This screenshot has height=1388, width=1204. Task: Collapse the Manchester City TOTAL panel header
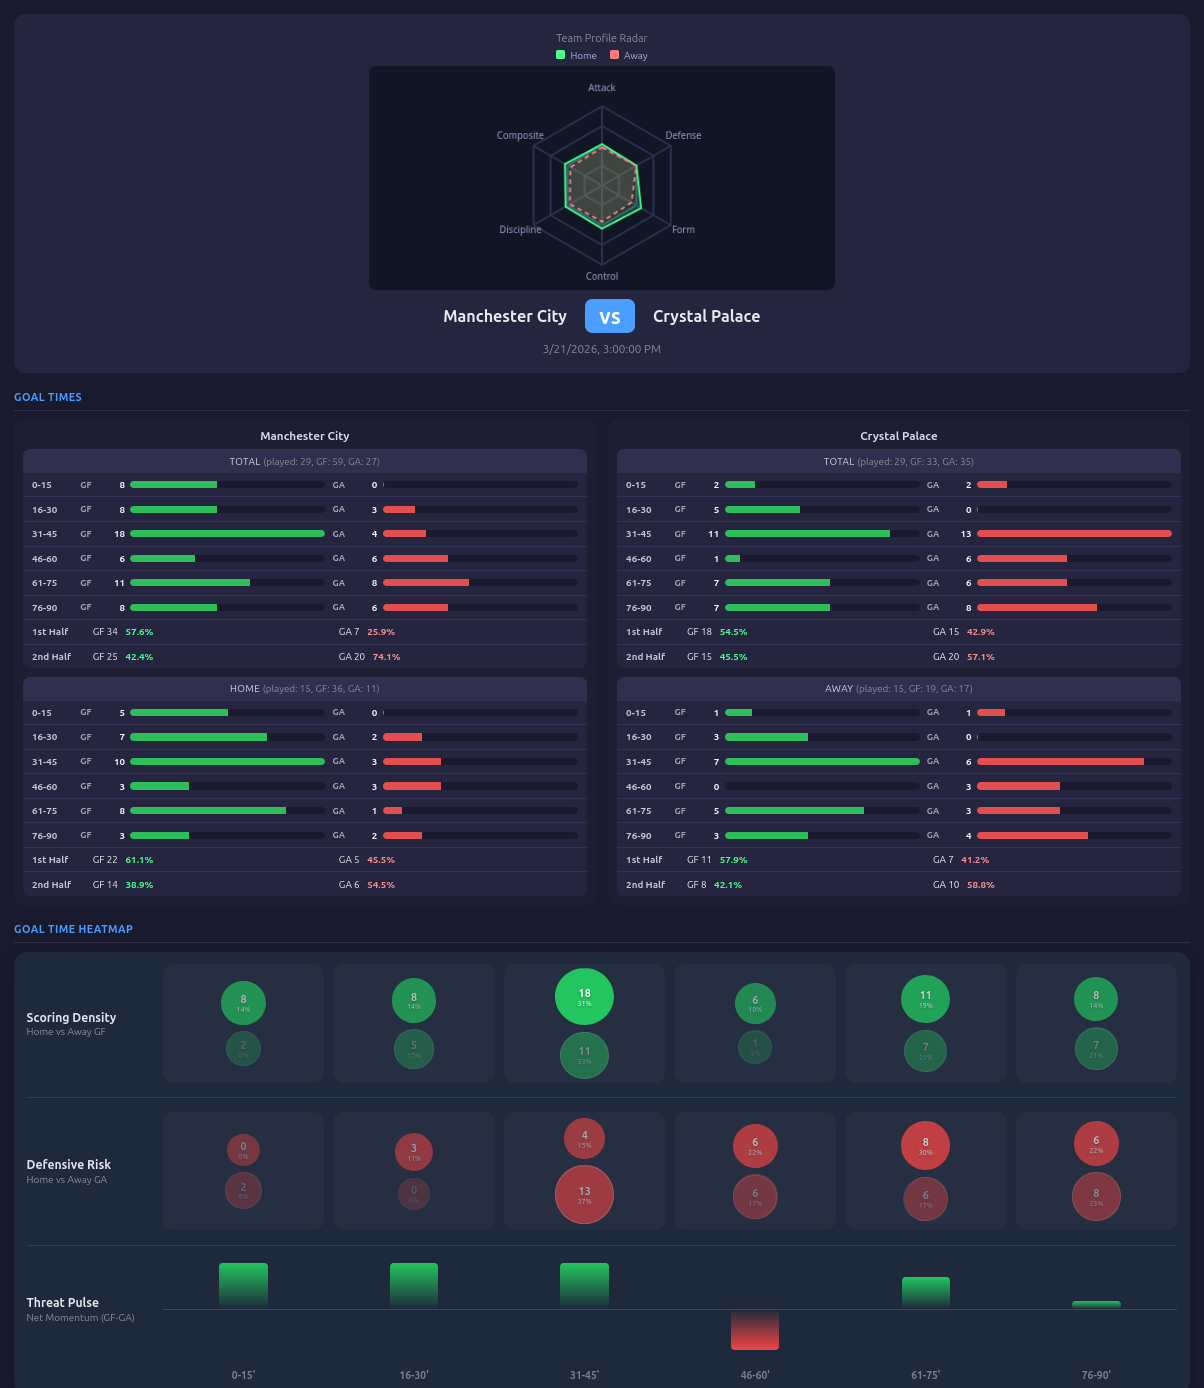(304, 461)
